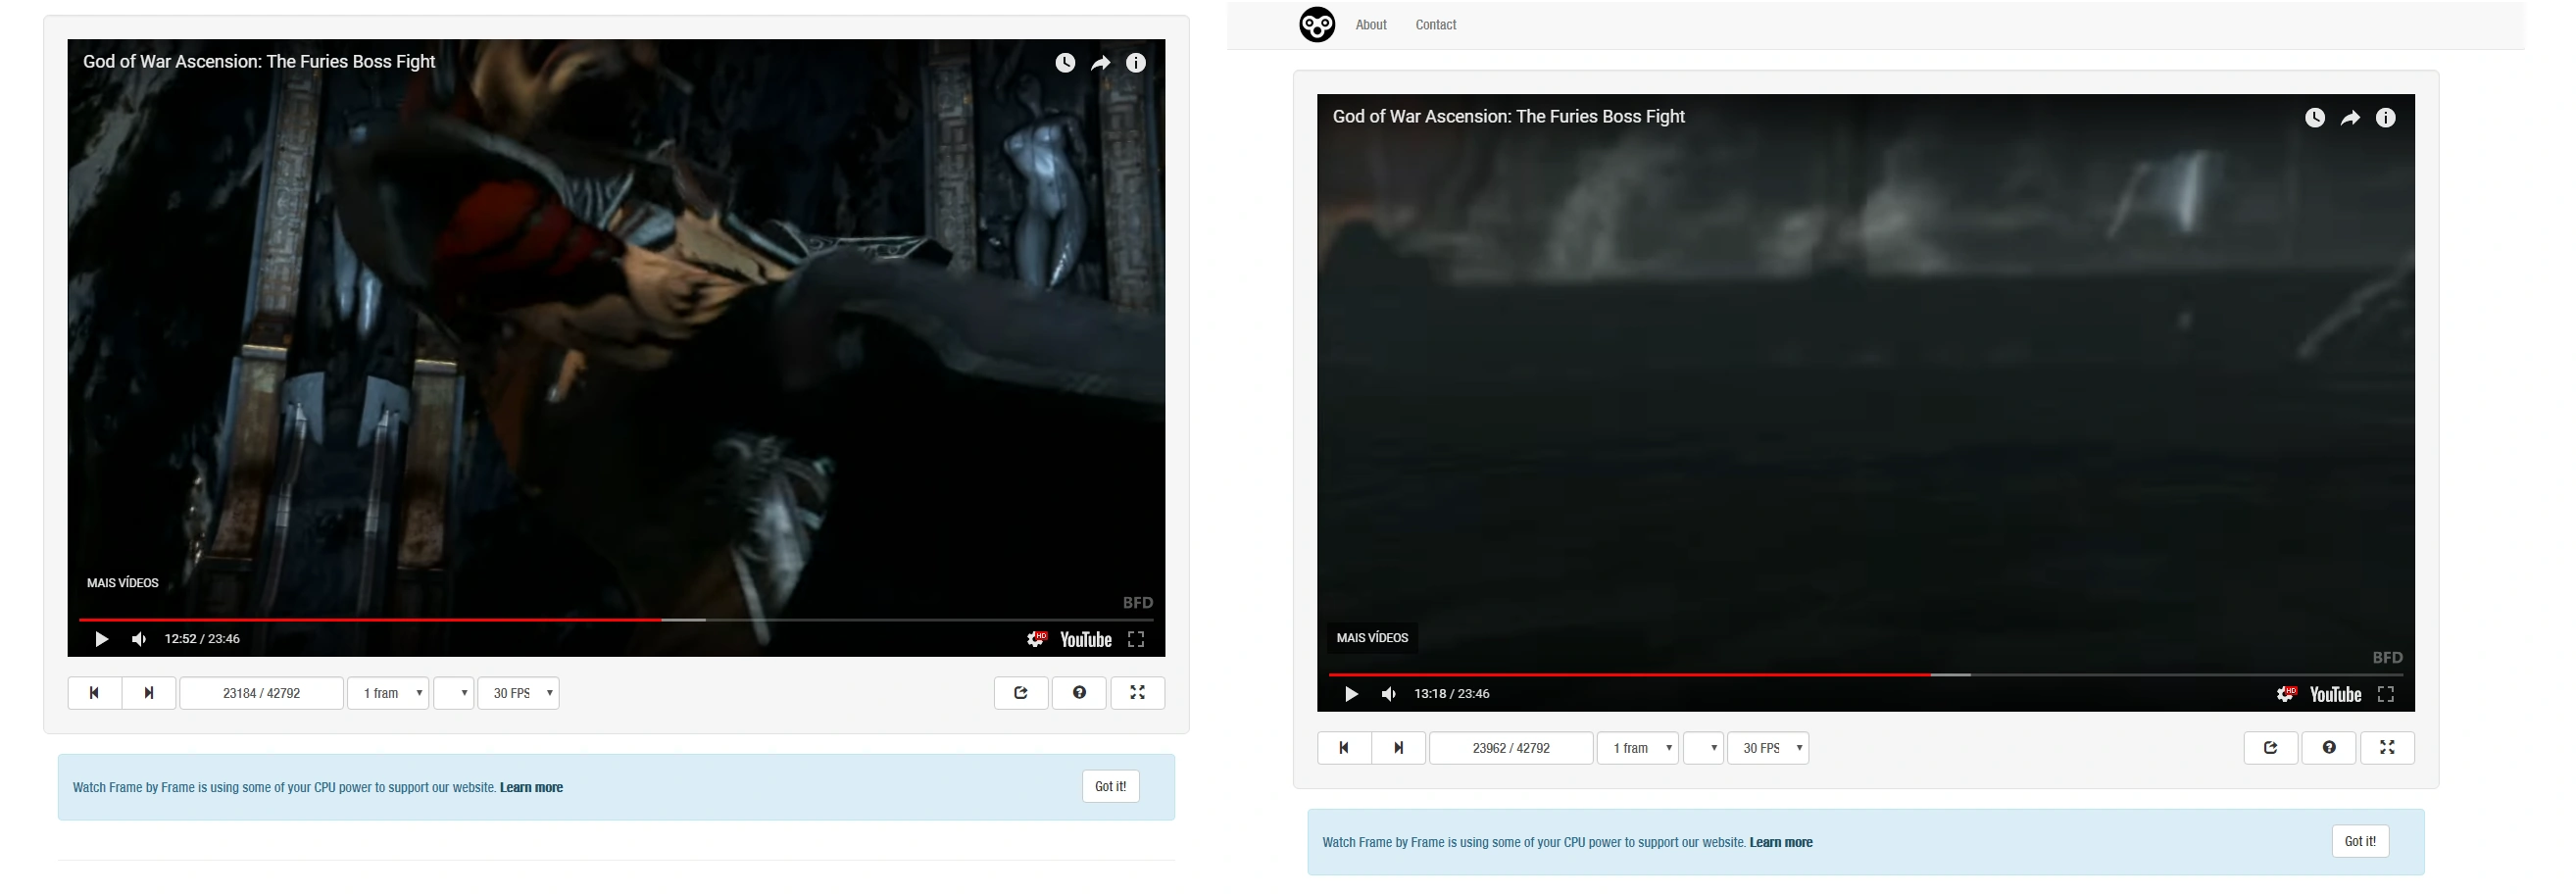
Task: Step forward one frame from frame 23184
Action: (149, 693)
